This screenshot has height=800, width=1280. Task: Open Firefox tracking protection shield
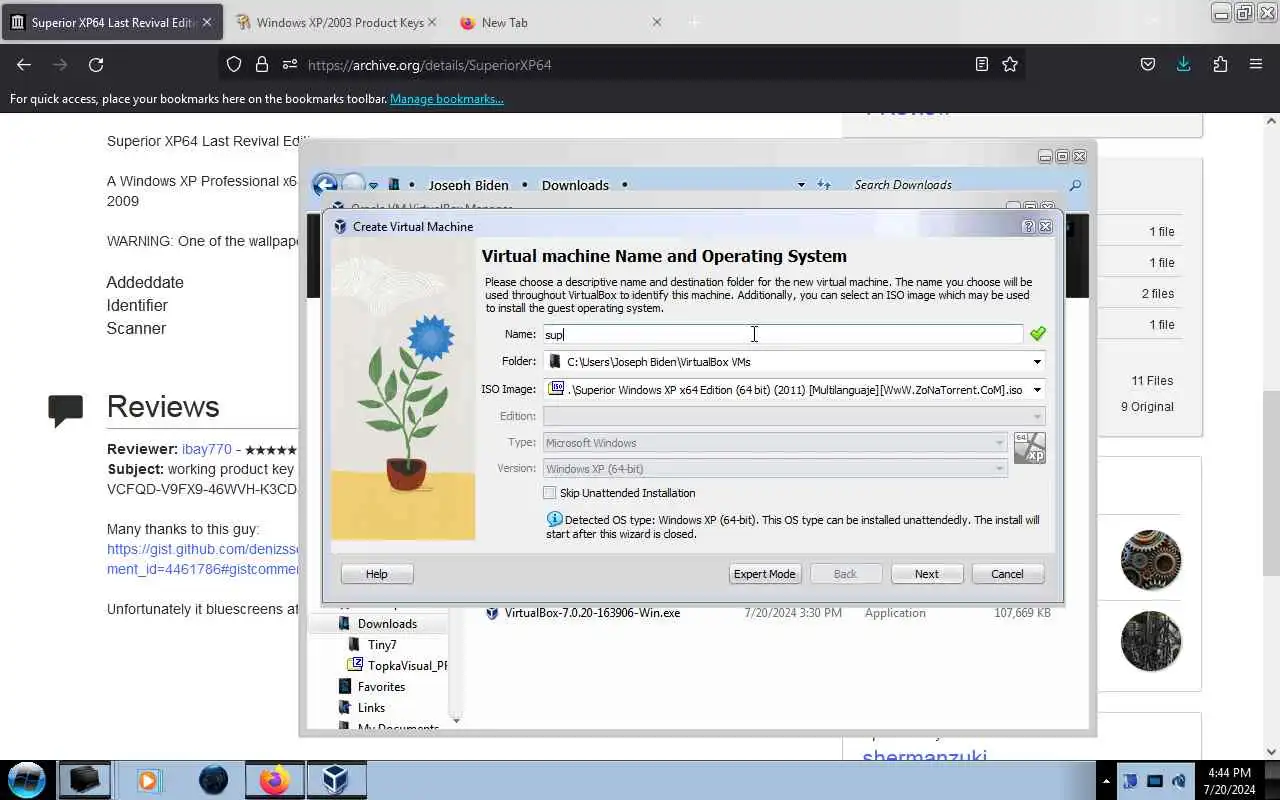(x=234, y=64)
